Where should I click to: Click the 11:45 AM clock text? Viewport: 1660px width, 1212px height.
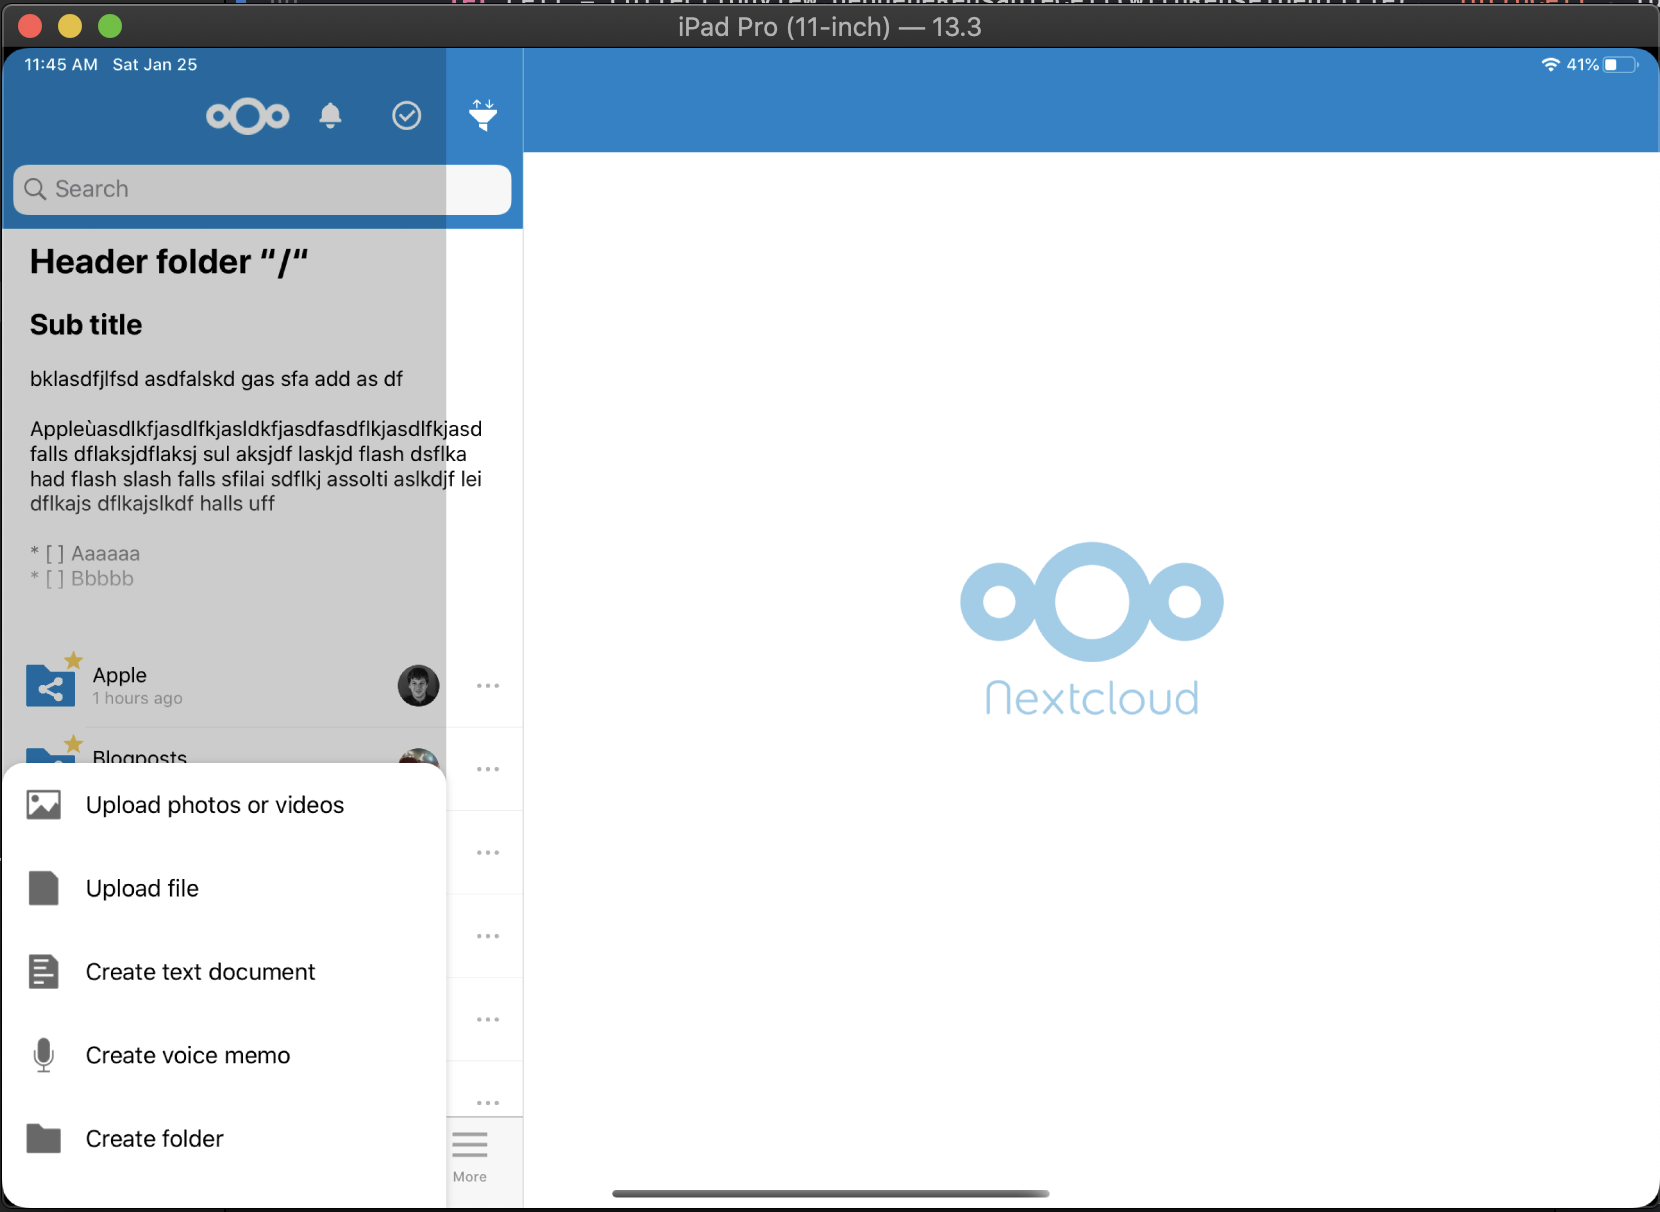click(61, 65)
